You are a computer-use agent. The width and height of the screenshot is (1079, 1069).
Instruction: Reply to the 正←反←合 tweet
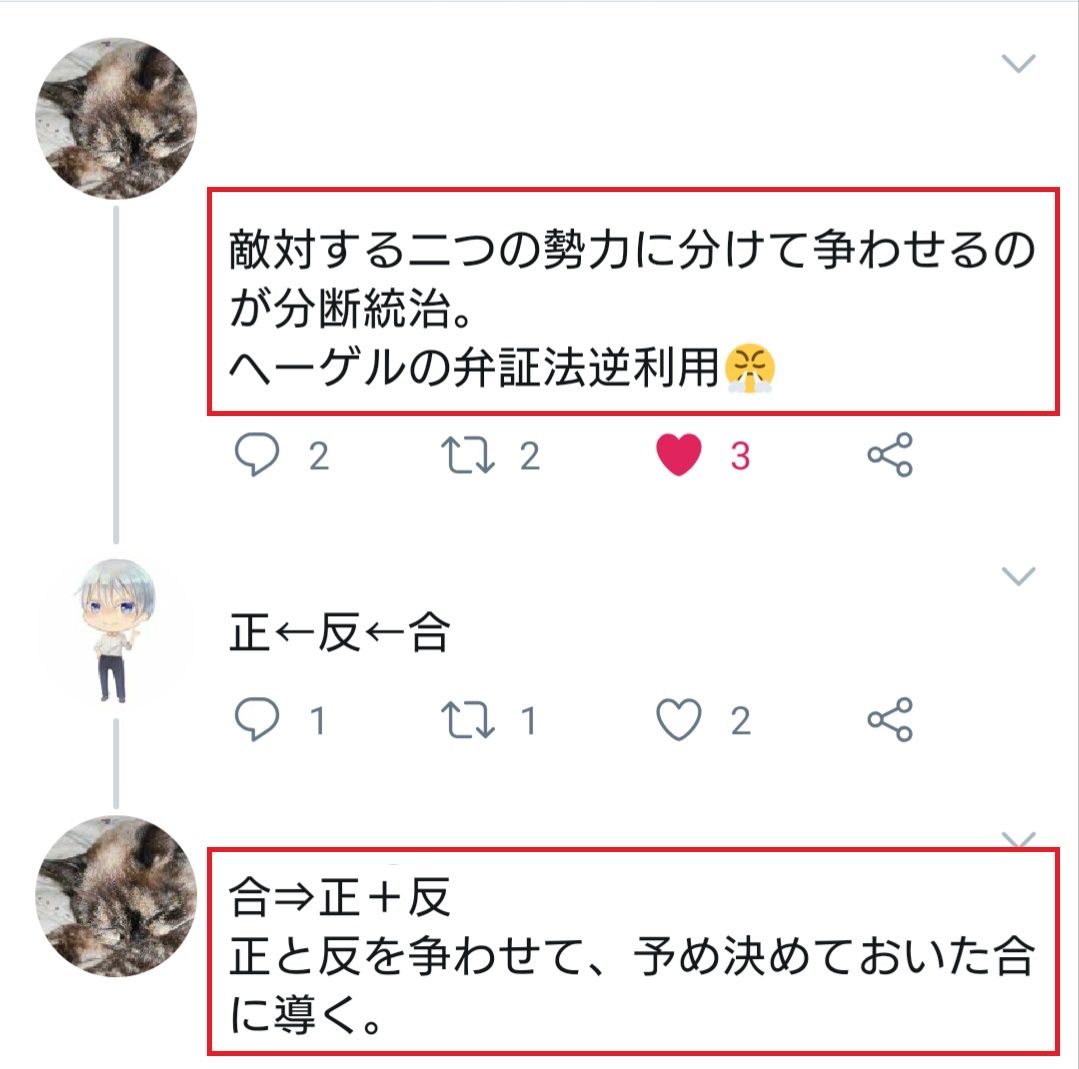(257, 721)
